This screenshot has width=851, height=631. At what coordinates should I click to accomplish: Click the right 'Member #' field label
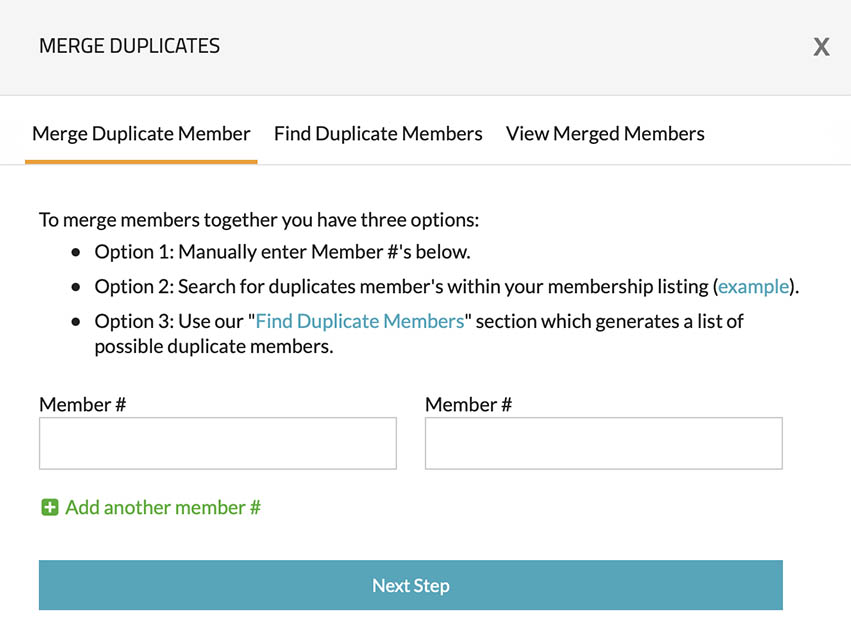468,405
